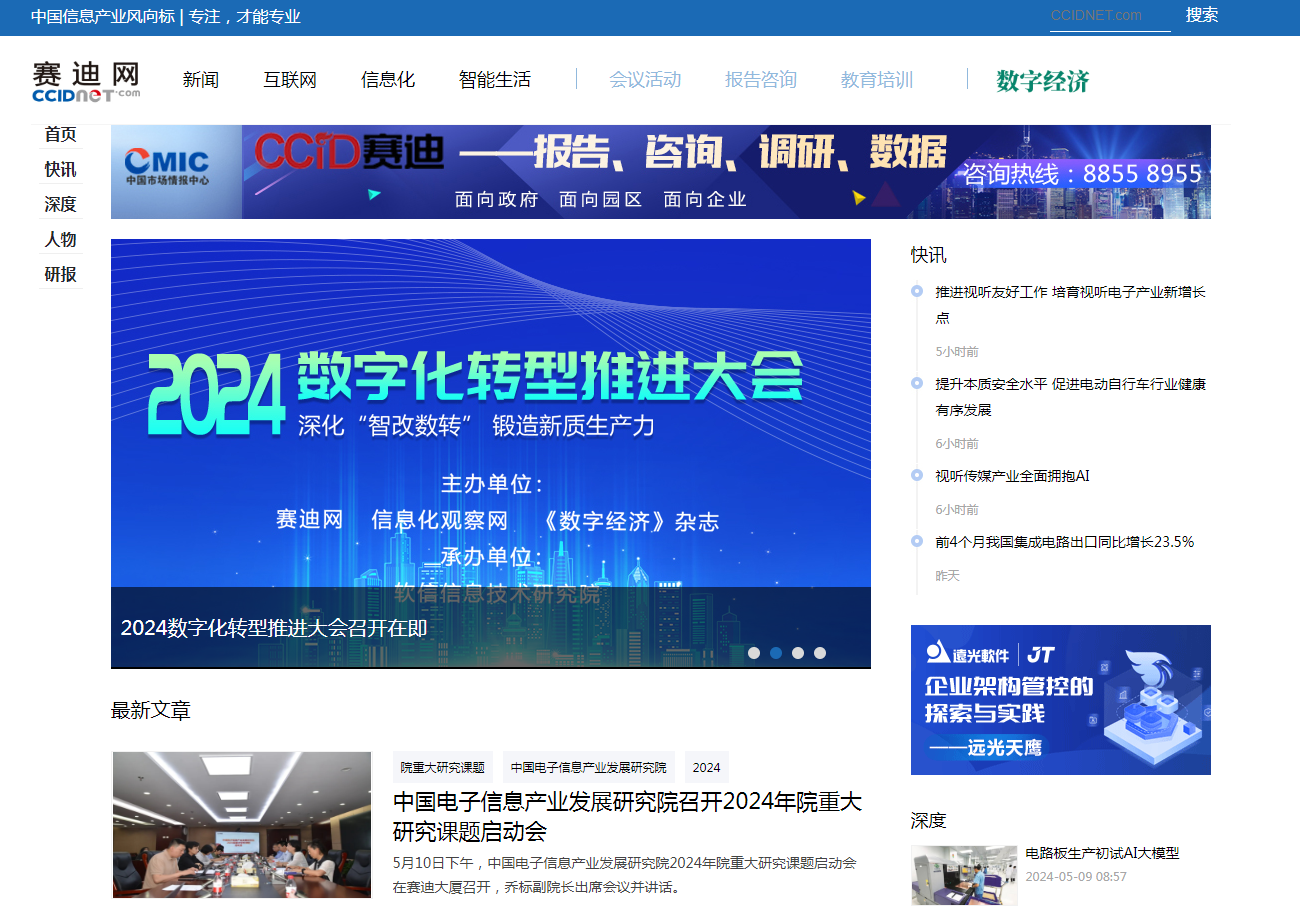The width and height of the screenshot is (1300, 908).
Task: Click the search input field
Action: coord(1110,16)
